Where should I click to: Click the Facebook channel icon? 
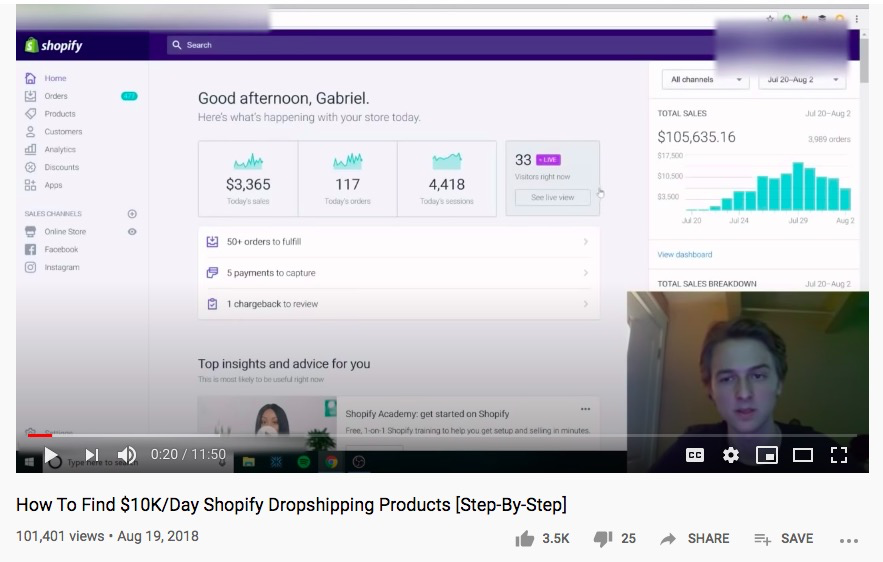pyautogui.click(x=30, y=249)
